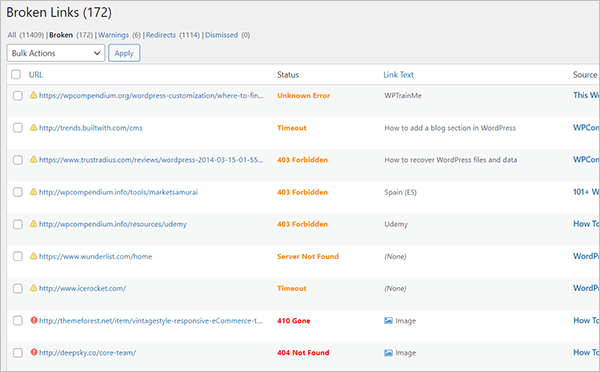The image size is (600, 372).
Task: Click warning icon beside wpcompendium.org URL
Action: point(34,95)
